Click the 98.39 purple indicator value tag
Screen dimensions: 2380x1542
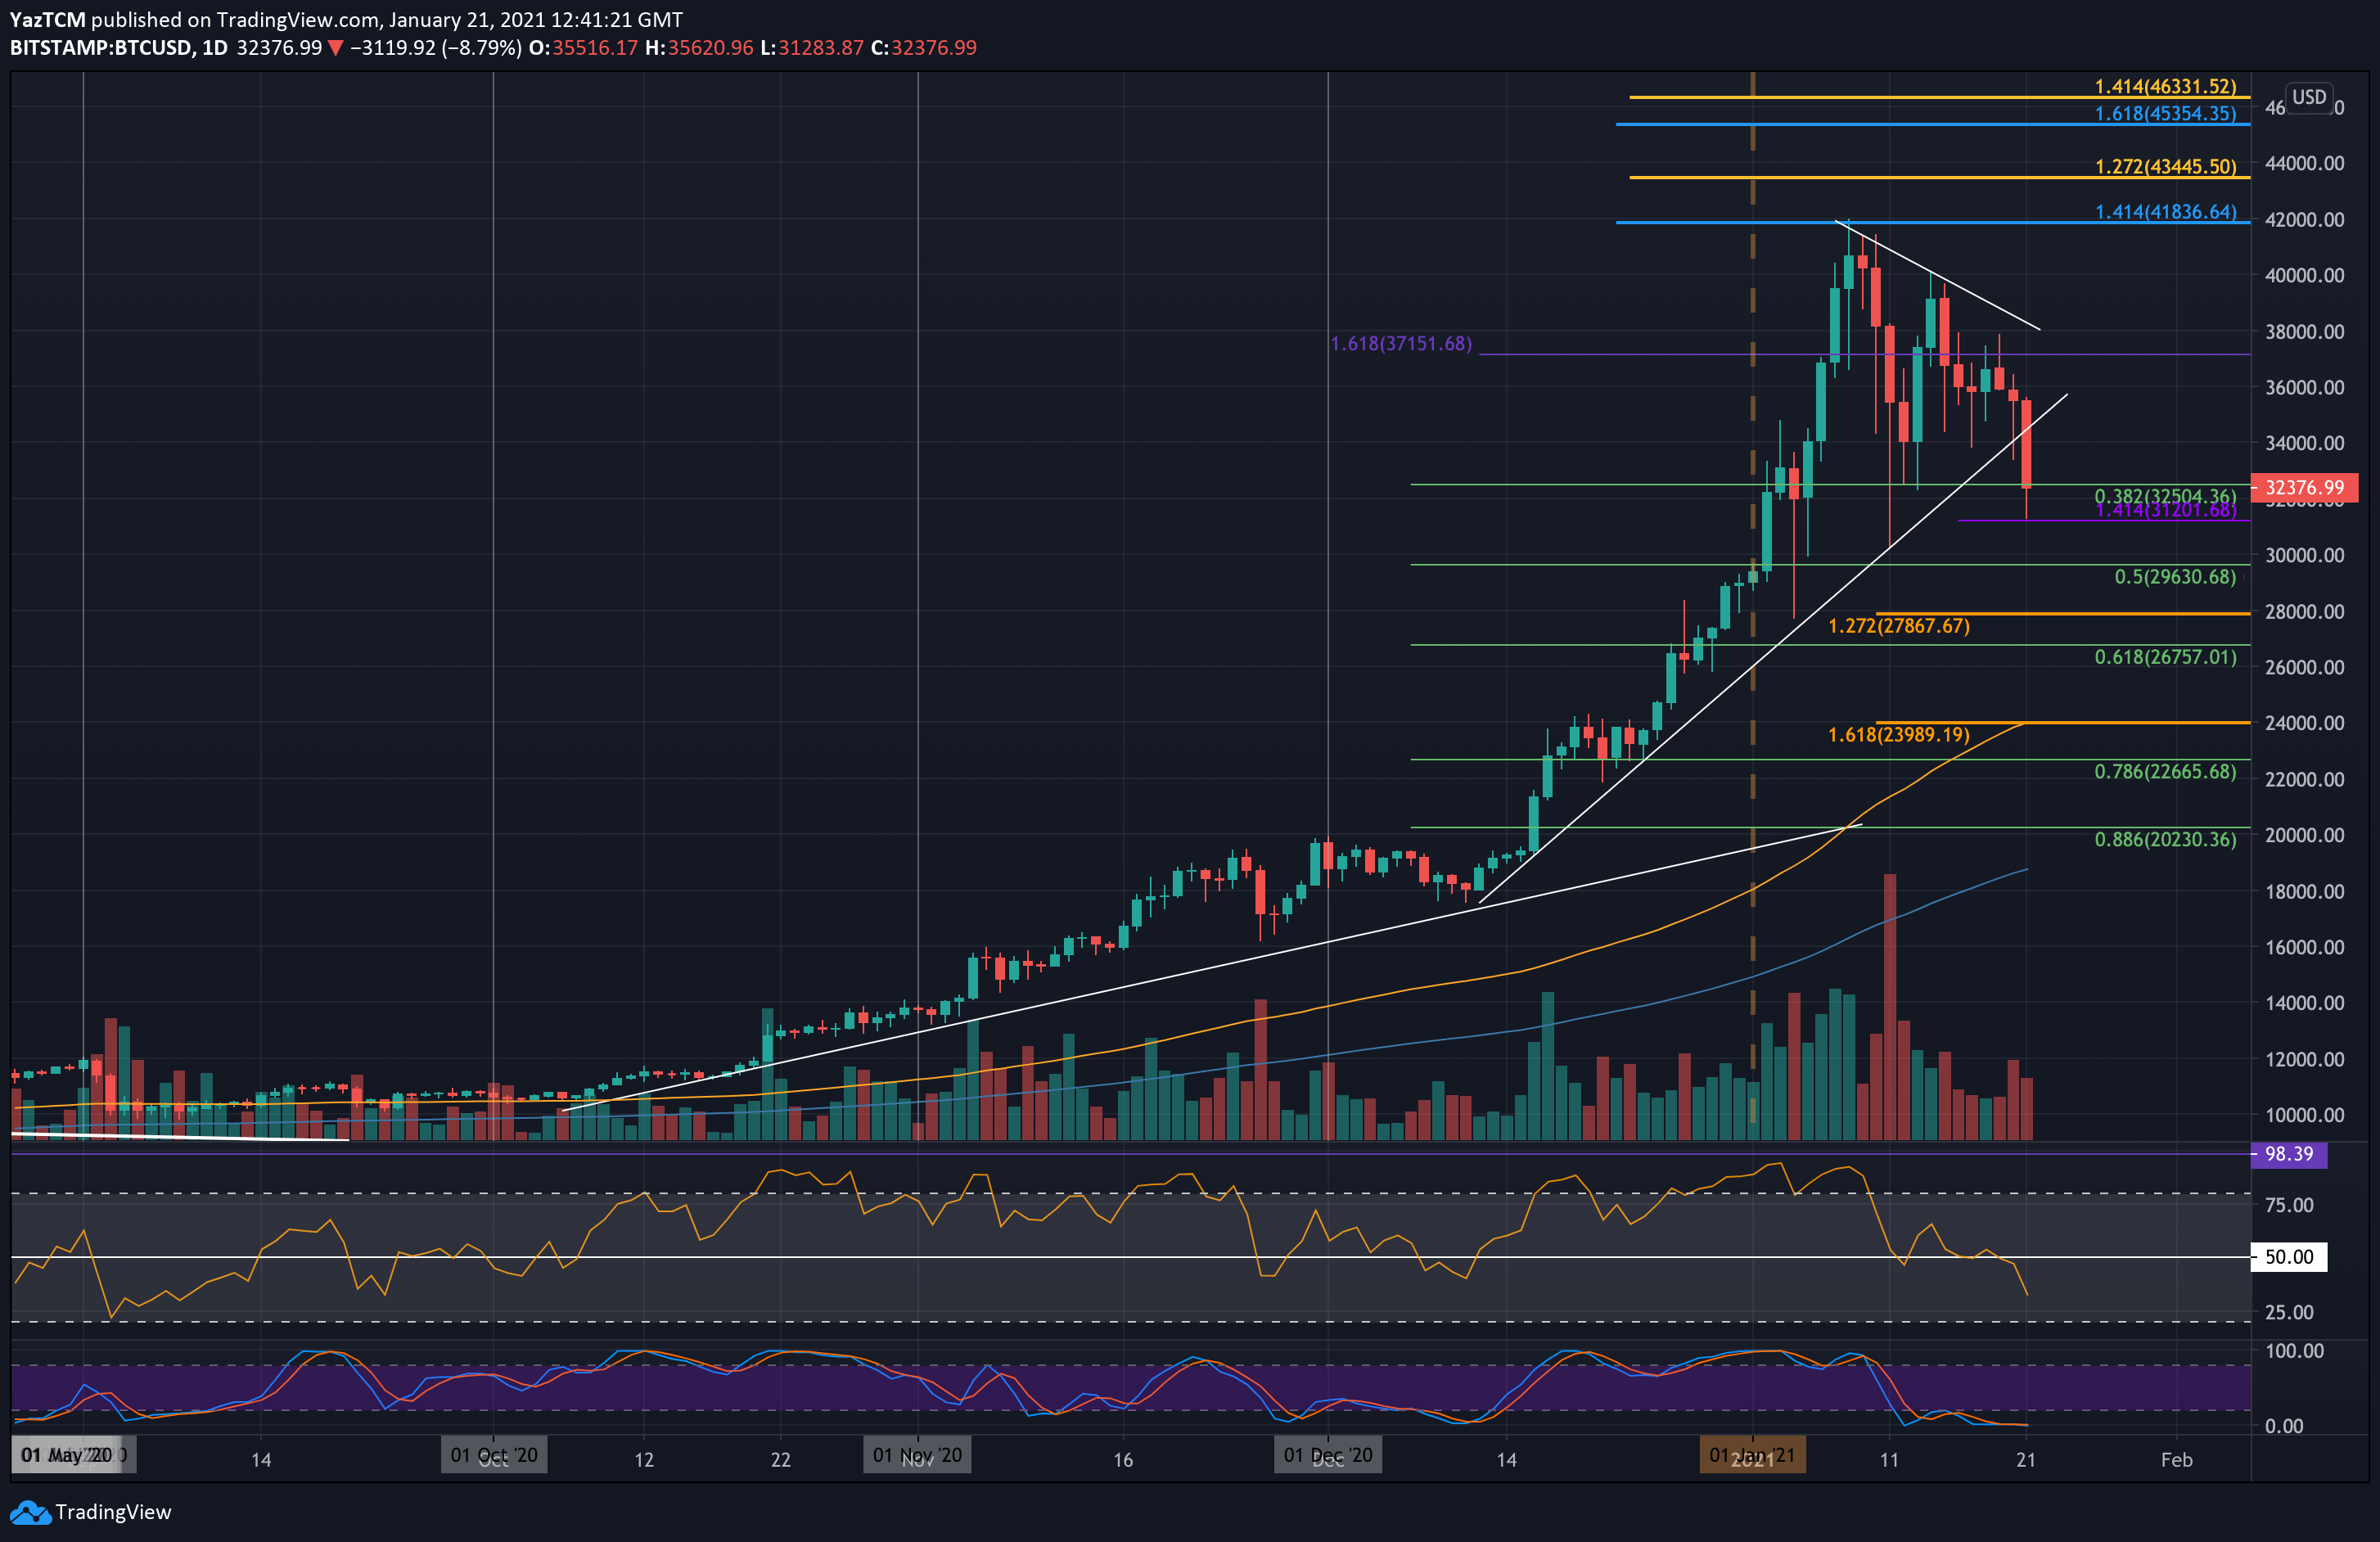coord(2289,1154)
